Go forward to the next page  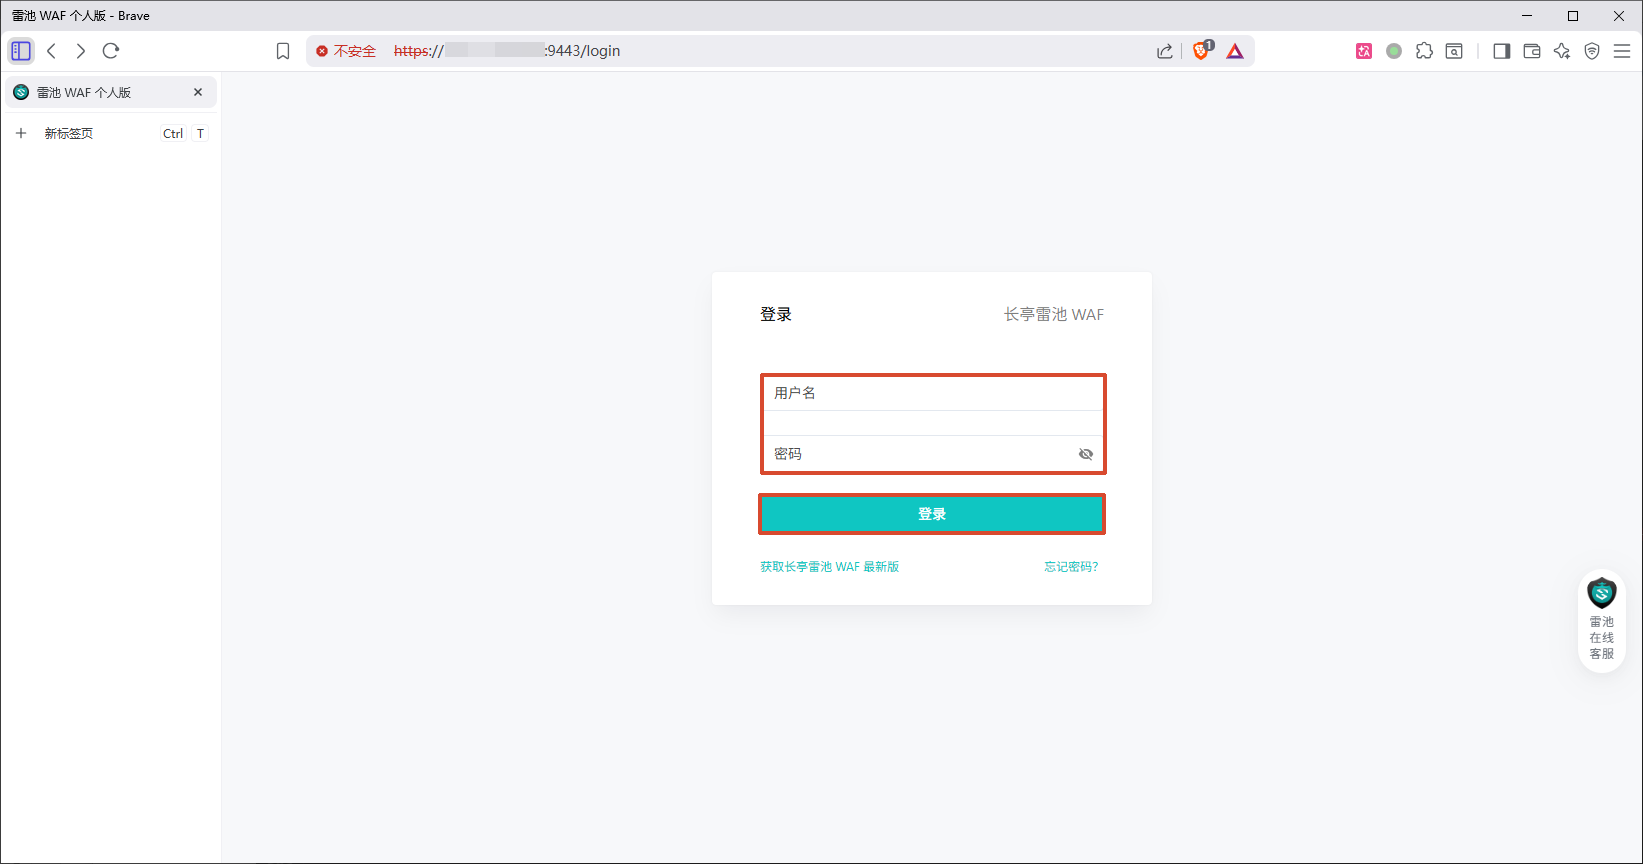(81, 51)
